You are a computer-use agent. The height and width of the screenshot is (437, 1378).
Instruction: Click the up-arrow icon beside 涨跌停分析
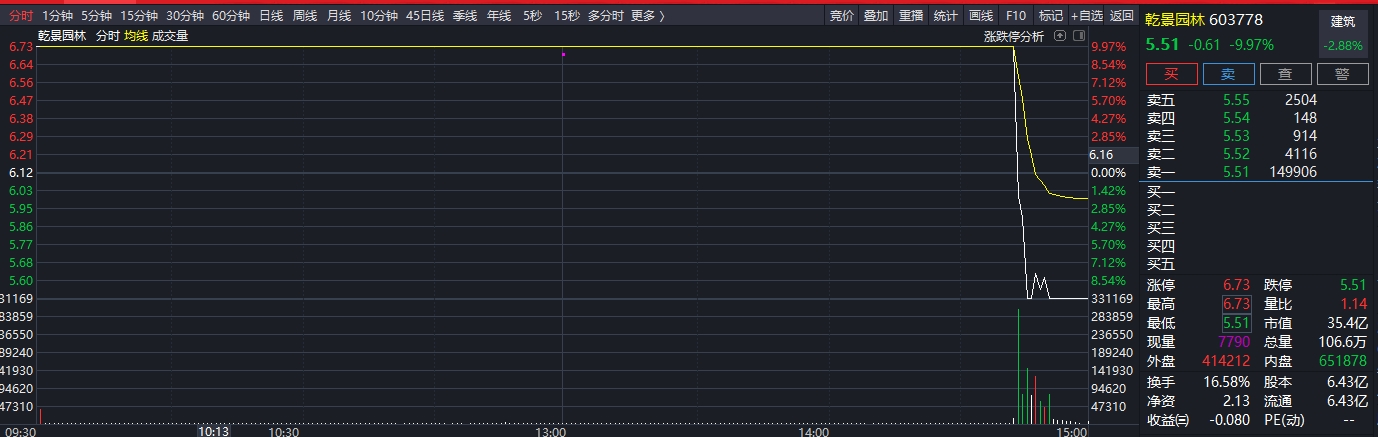click(1059, 36)
